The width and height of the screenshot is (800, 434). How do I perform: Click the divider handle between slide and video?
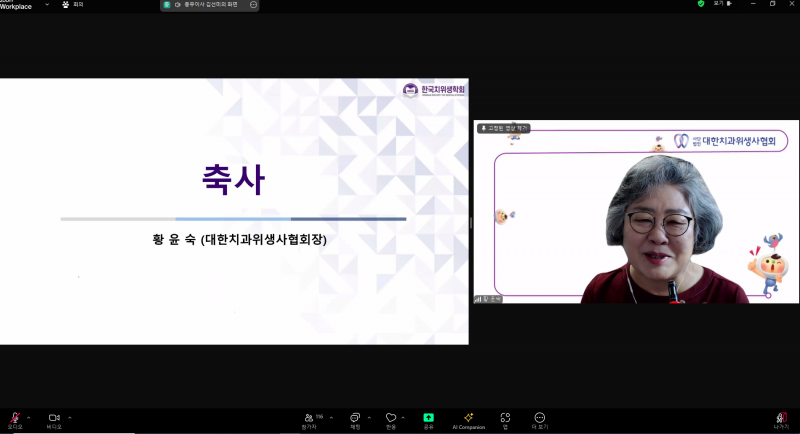(x=470, y=222)
